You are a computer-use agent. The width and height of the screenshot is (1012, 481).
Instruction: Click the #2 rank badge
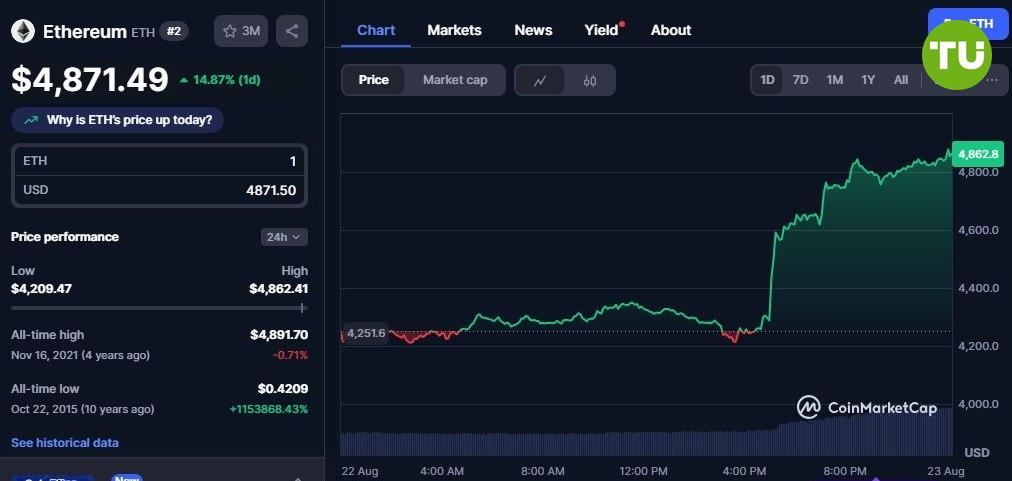[174, 31]
